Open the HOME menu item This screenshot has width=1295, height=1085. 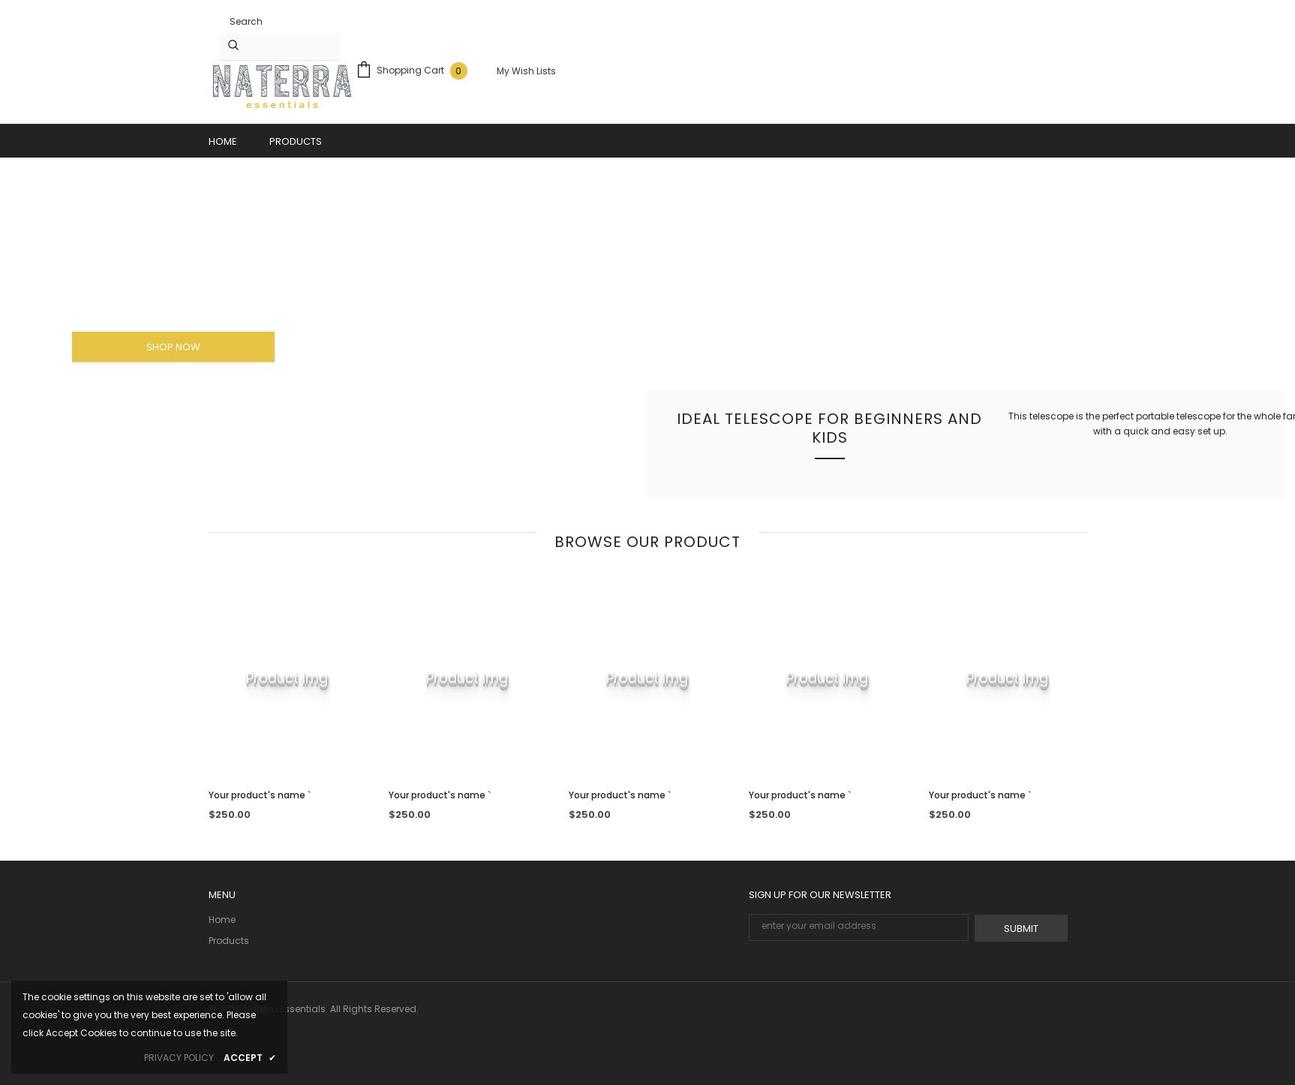(222, 141)
